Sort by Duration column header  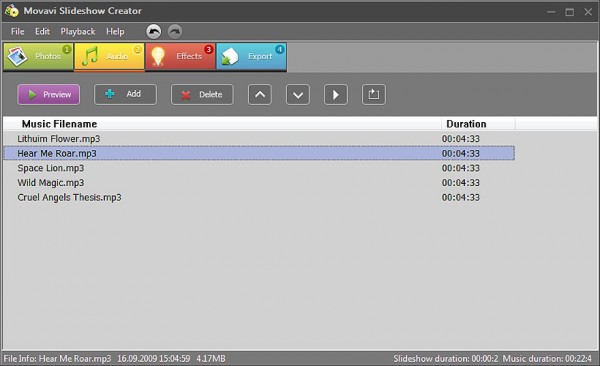point(466,124)
